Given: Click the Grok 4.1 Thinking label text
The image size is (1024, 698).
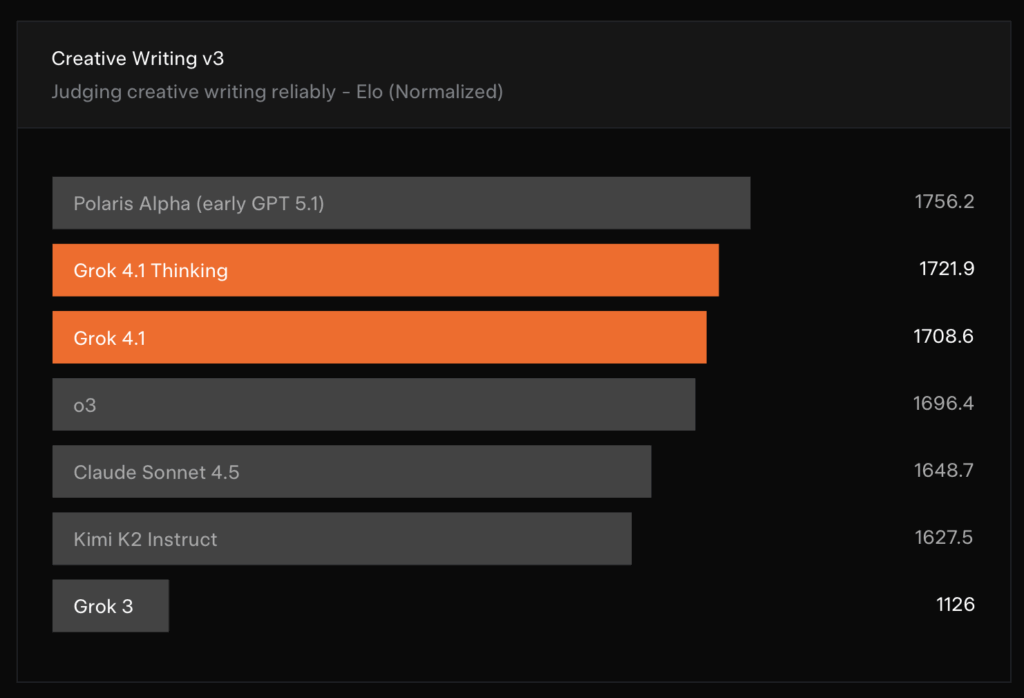Looking at the screenshot, I should pos(151,271).
